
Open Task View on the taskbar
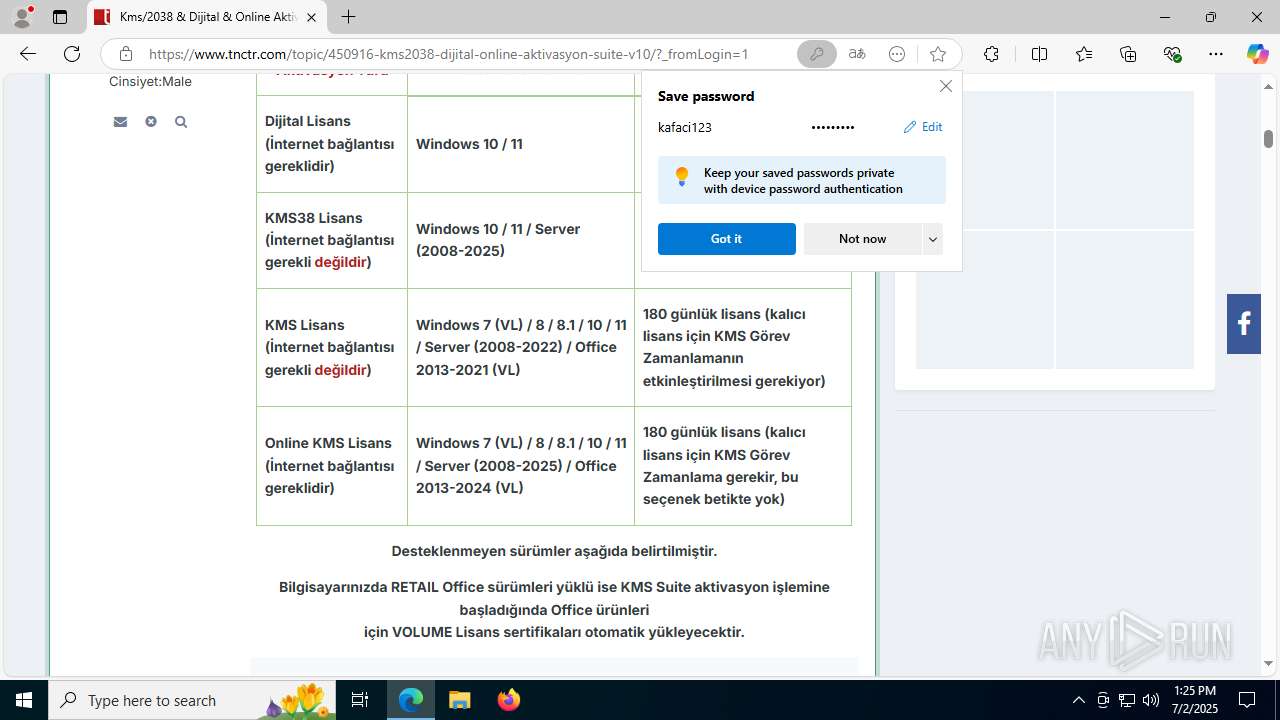tap(360, 700)
